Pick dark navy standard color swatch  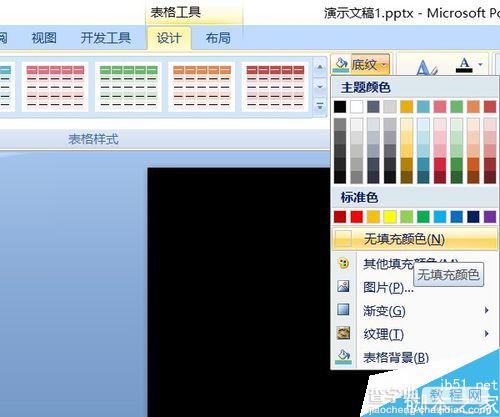[x=473, y=217]
